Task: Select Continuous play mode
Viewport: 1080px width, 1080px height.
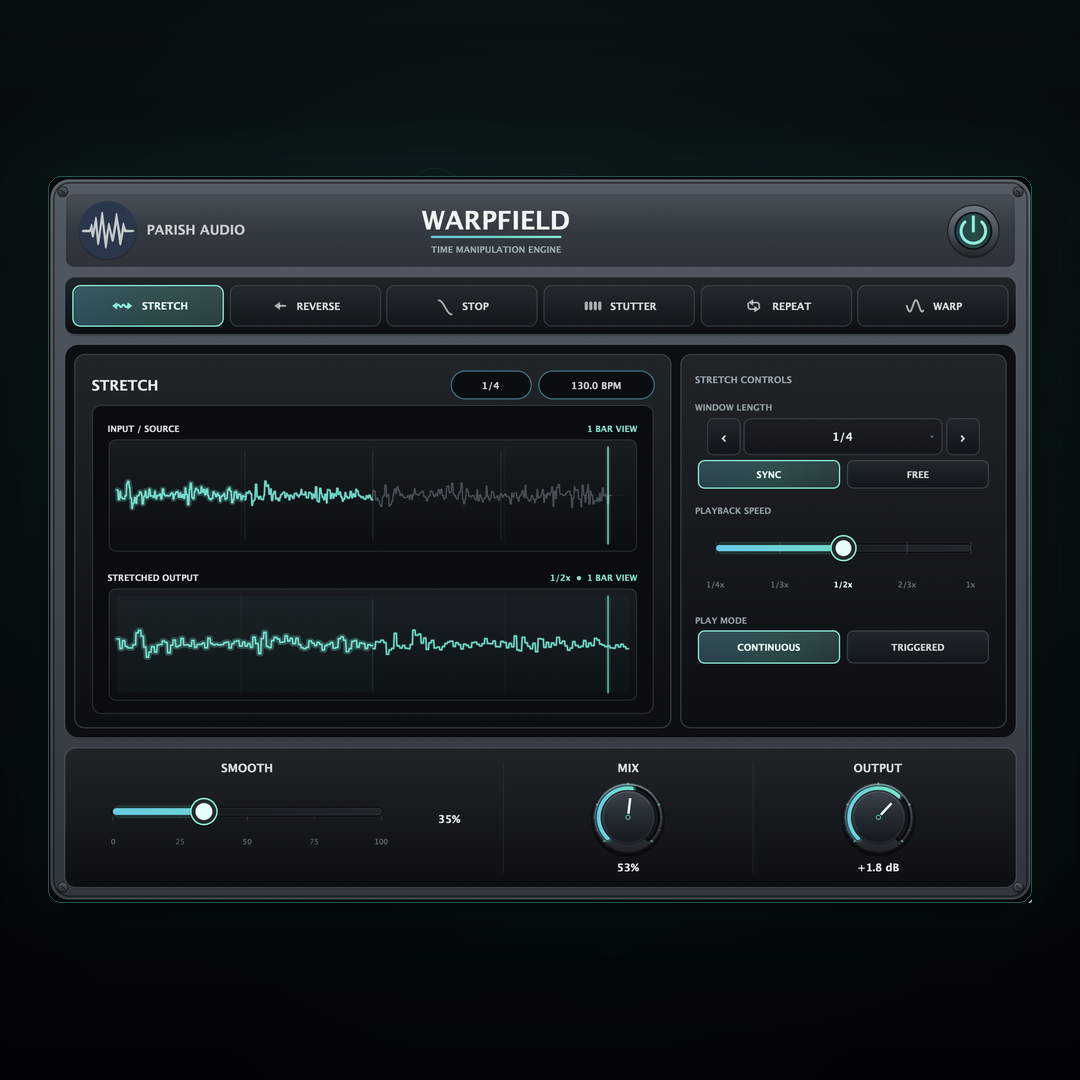Action: tap(769, 647)
